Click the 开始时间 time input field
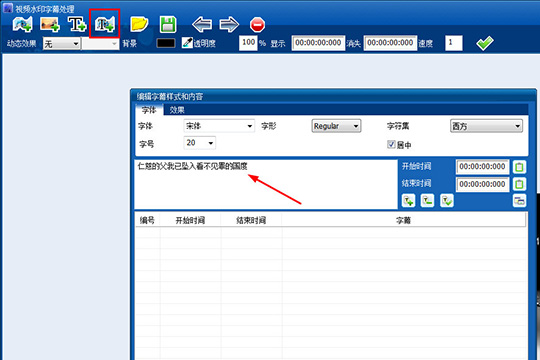Viewport: 540px width, 360px height. point(482,167)
